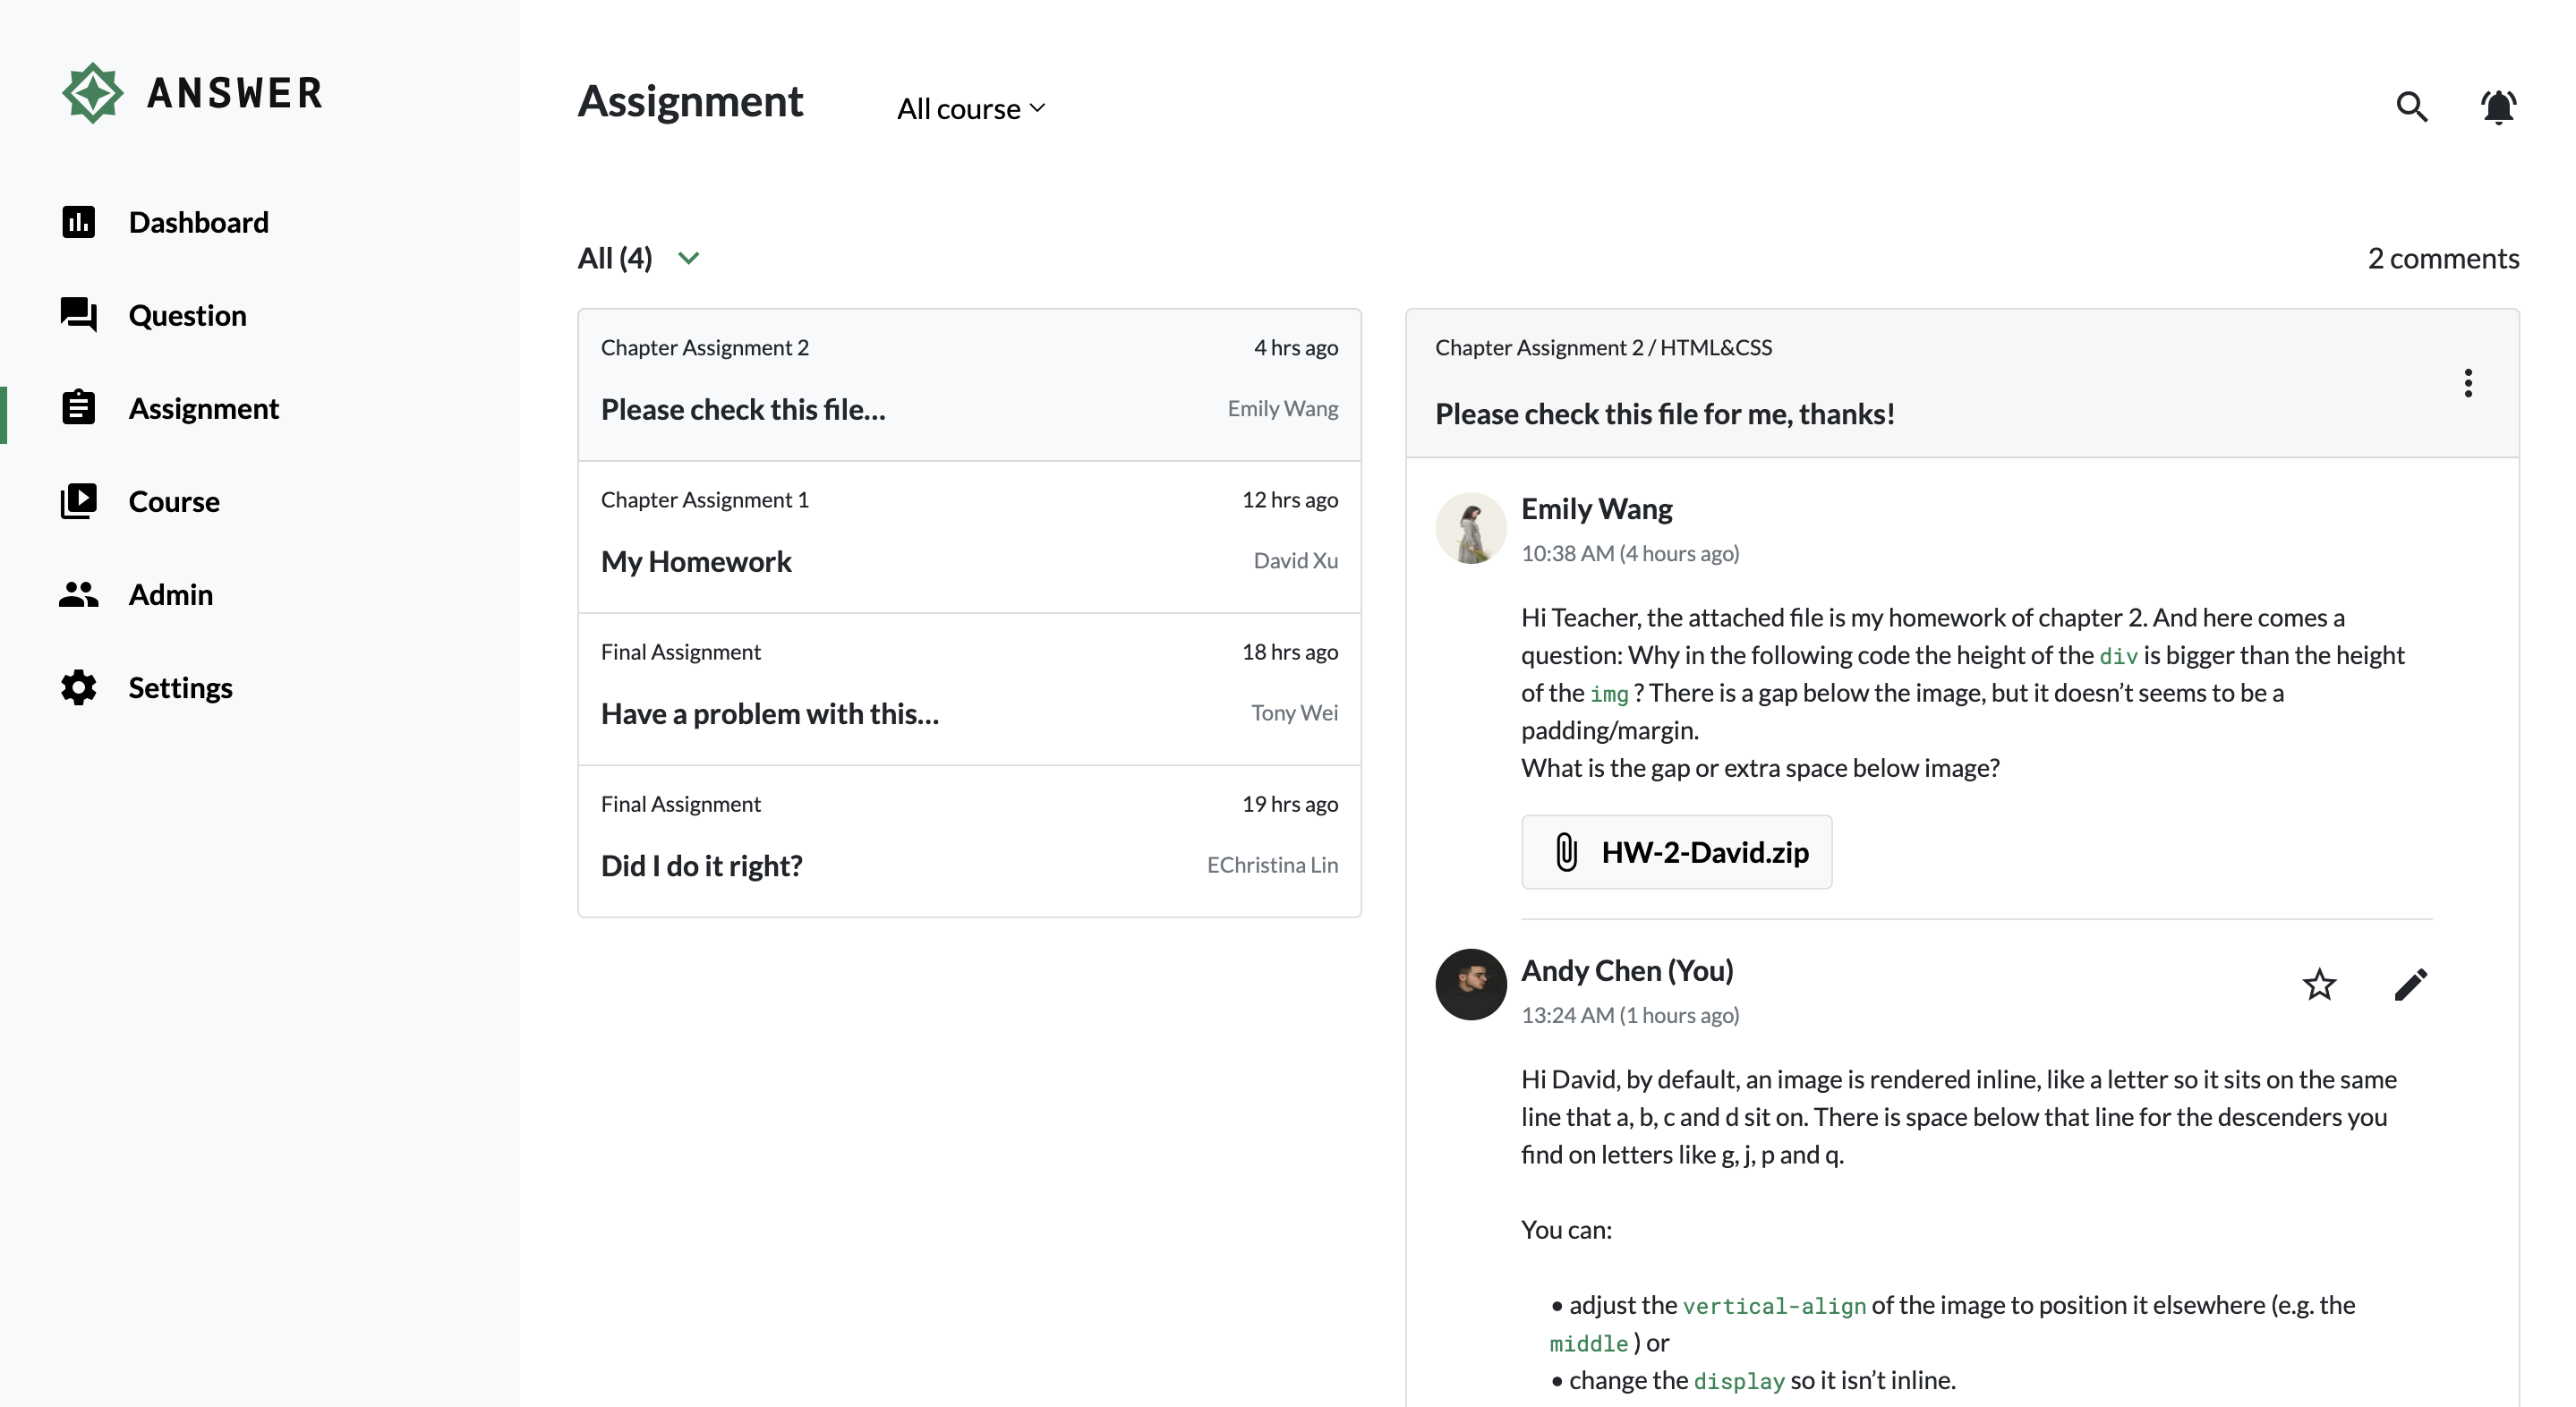
Task: Go to the Question menu item
Action: click(187, 315)
